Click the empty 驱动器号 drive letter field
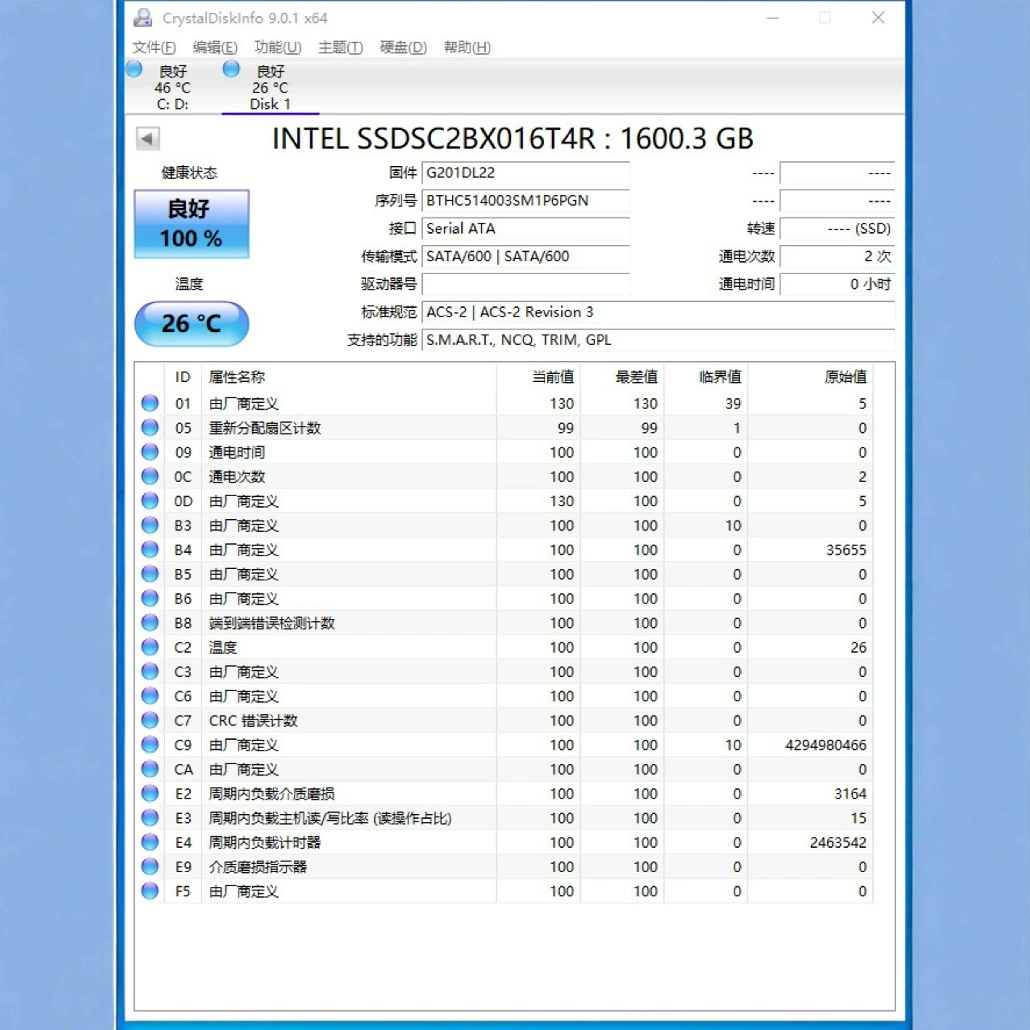This screenshot has width=1030, height=1030. point(526,284)
